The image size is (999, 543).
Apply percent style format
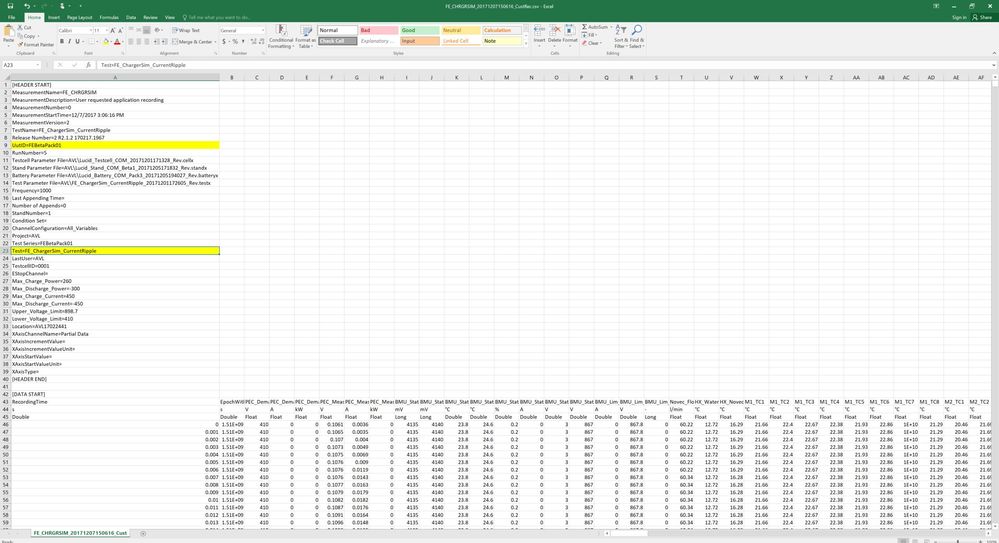coord(234,41)
